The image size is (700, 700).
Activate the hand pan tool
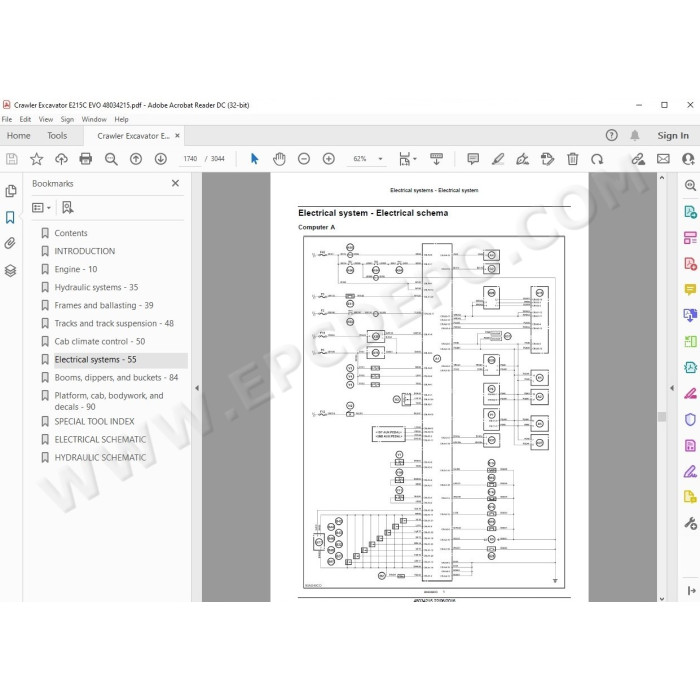point(279,159)
